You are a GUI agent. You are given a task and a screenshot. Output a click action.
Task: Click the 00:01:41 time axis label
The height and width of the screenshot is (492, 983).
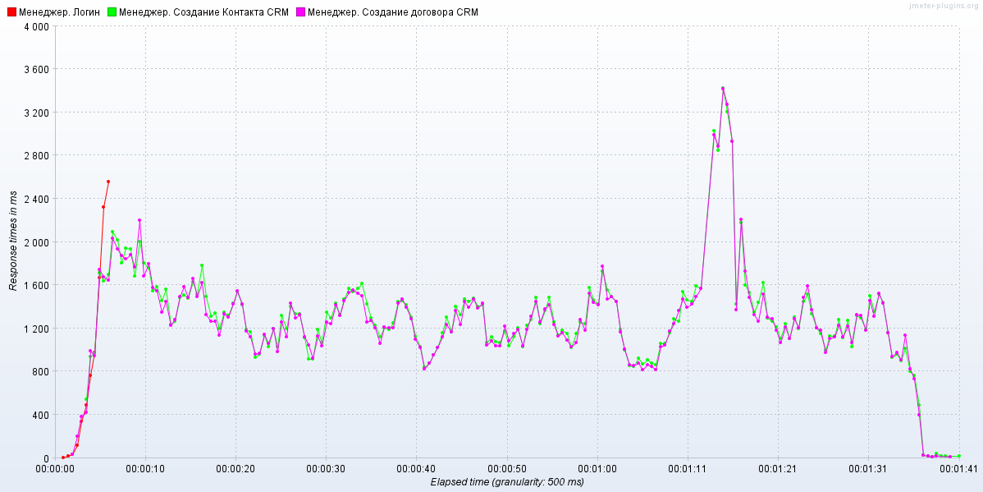[x=958, y=468]
